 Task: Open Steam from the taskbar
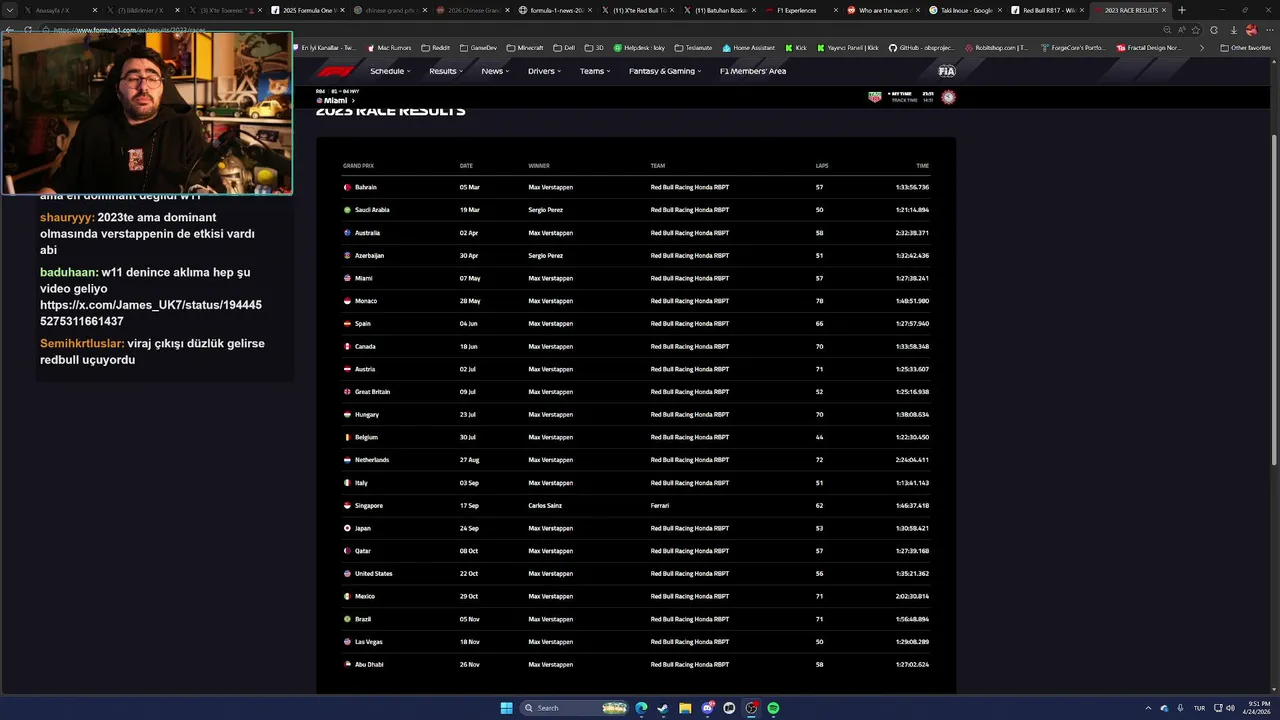(663, 708)
